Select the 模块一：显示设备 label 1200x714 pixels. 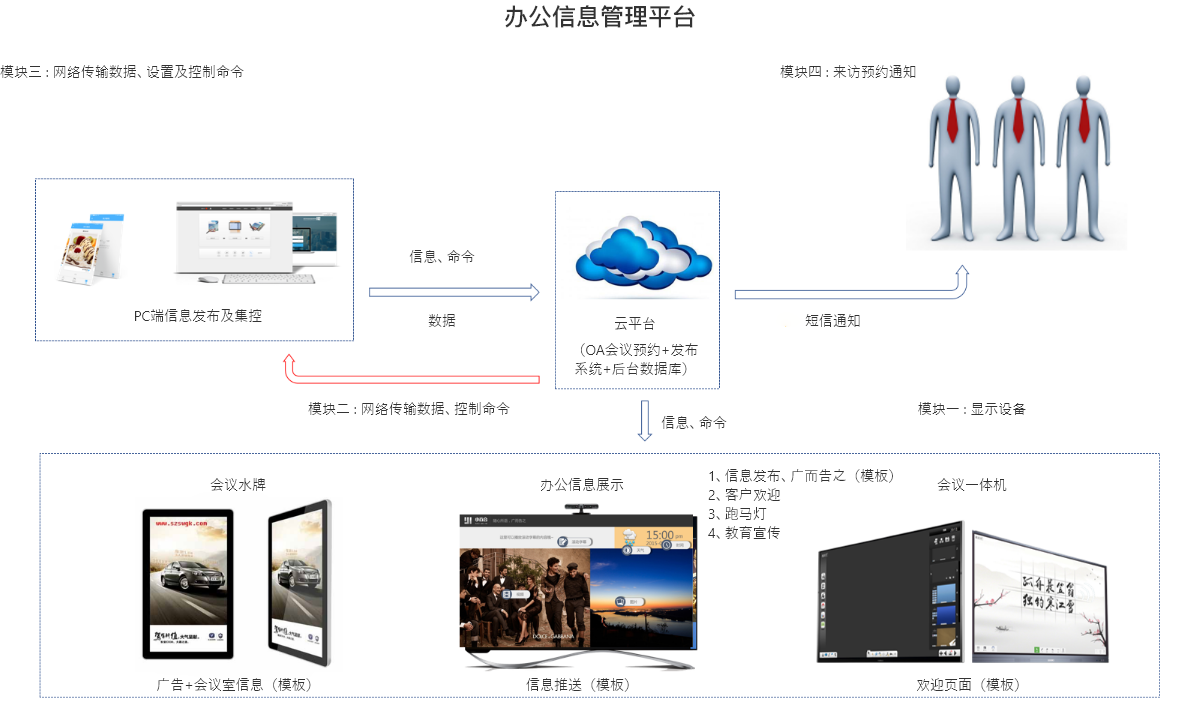pos(972,408)
